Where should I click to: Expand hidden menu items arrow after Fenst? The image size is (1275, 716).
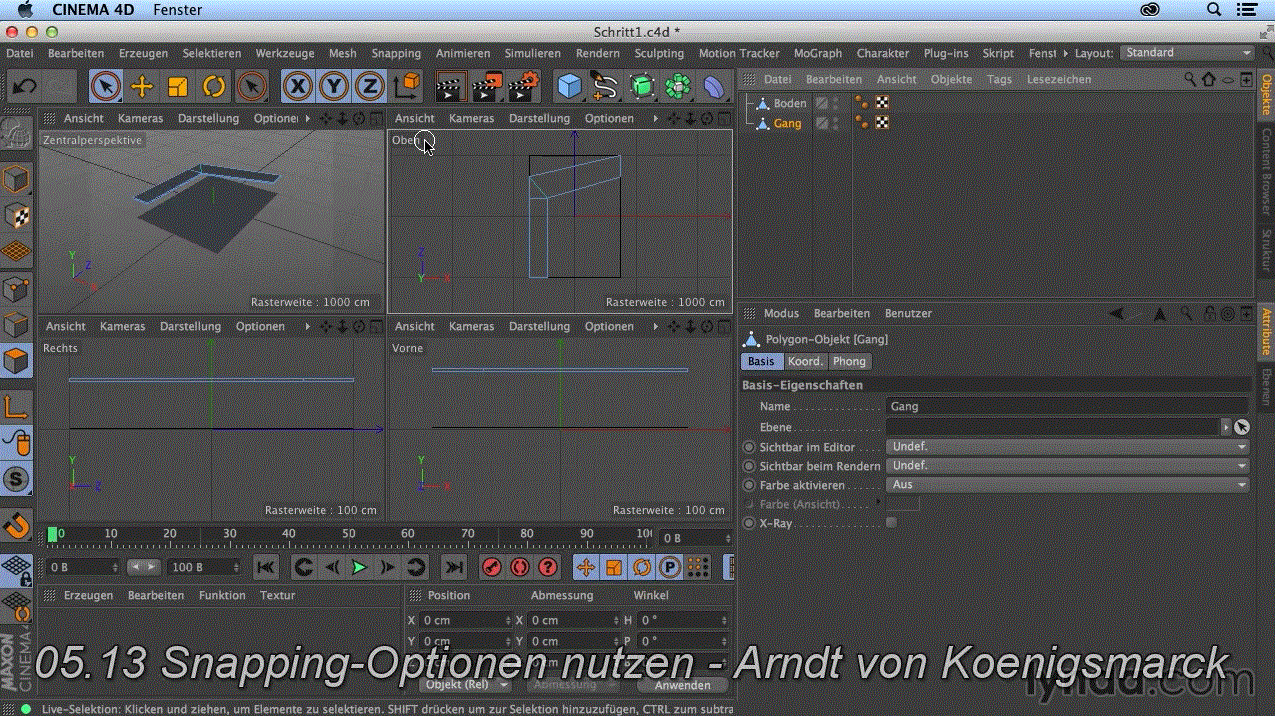click(x=1065, y=53)
